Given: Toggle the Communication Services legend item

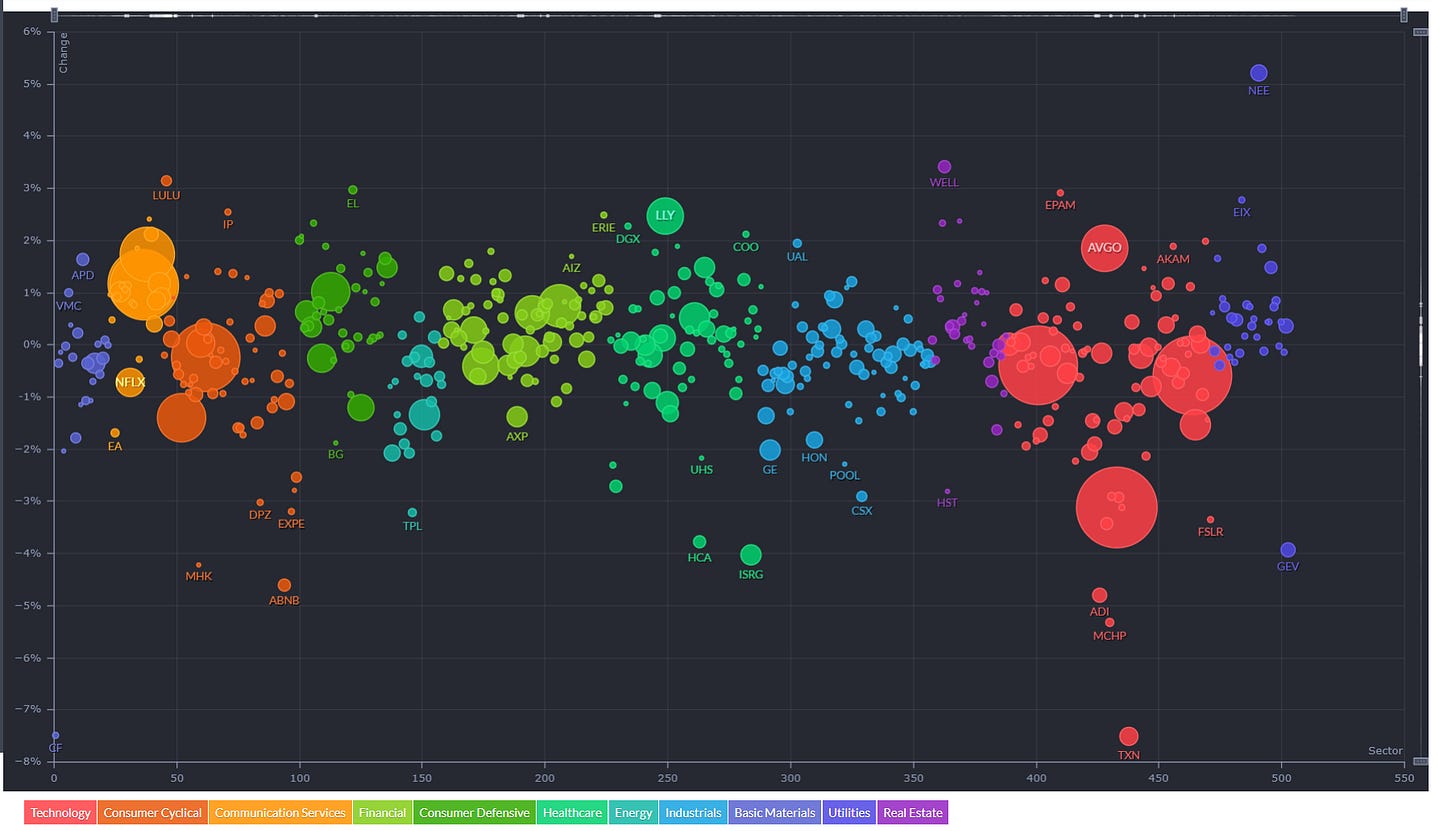Looking at the screenshot, I should click(x=280, y=813).
